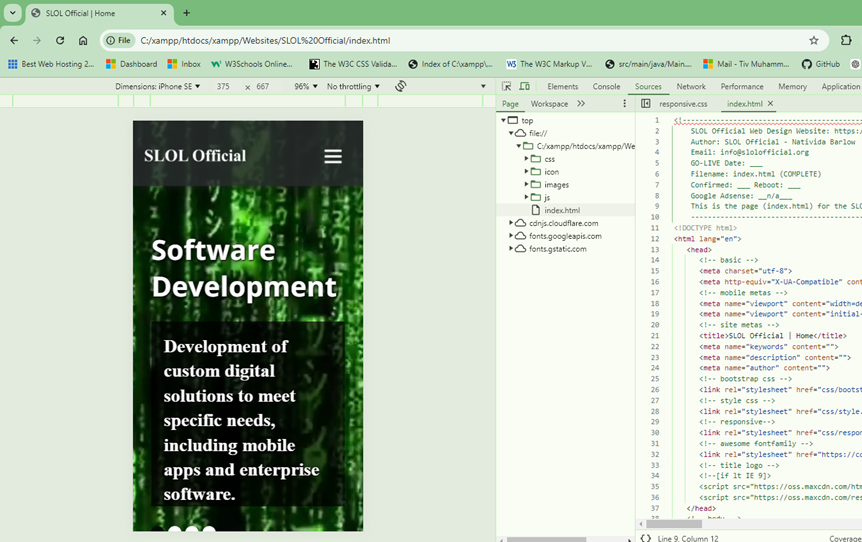Screen dimensions: 862x542
Task: Show more navigator tabs chevron
Action: click(581, 103)
